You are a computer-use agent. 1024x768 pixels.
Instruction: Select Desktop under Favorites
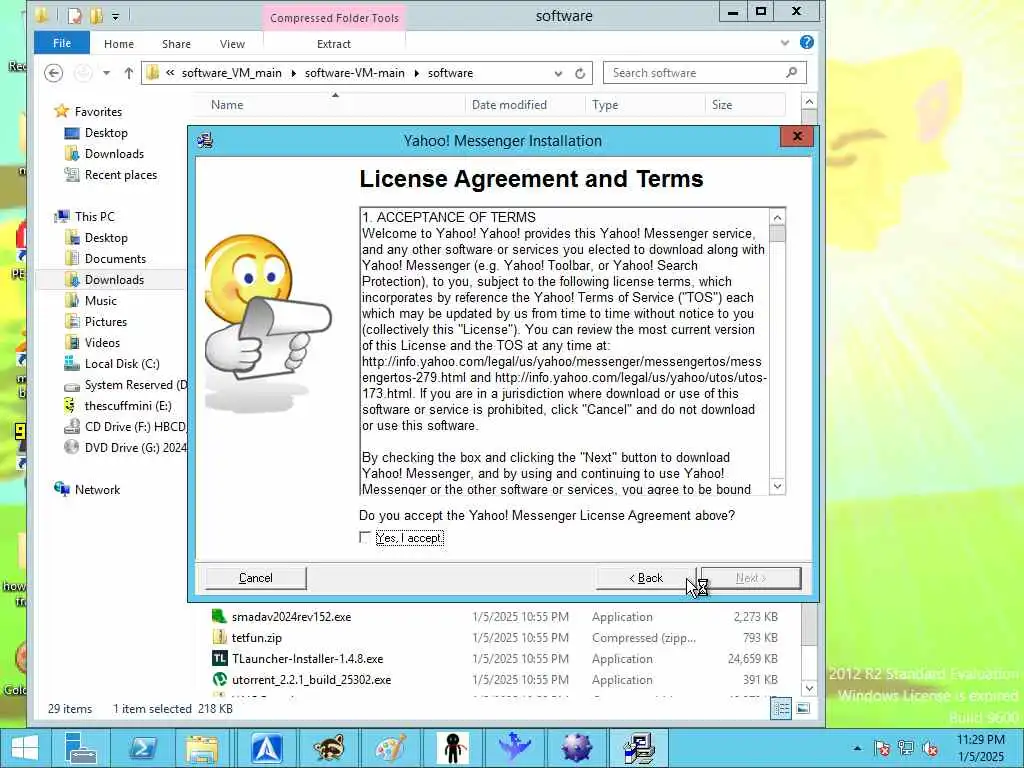click(106, 133)
